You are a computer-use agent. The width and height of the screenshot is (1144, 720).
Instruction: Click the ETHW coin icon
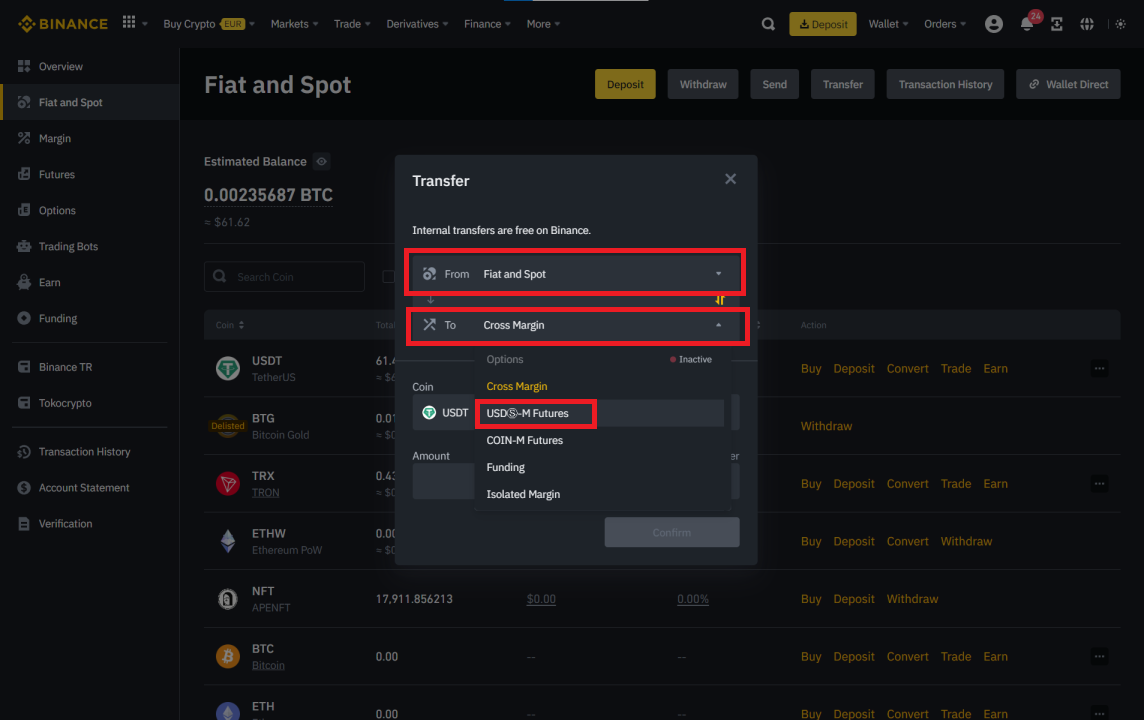[228, 541]
